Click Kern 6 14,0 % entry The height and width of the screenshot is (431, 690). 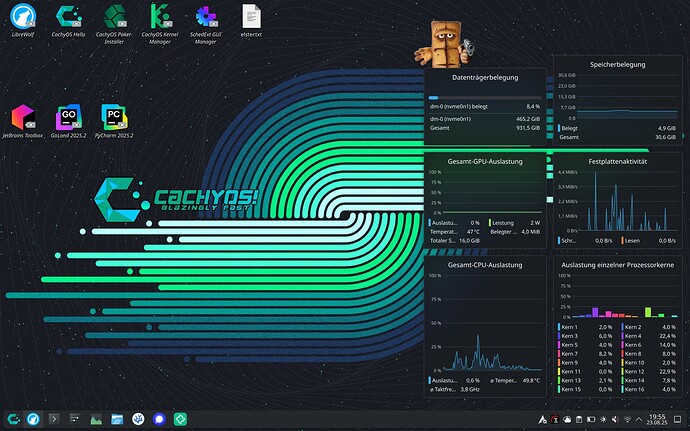click(649, 345)
